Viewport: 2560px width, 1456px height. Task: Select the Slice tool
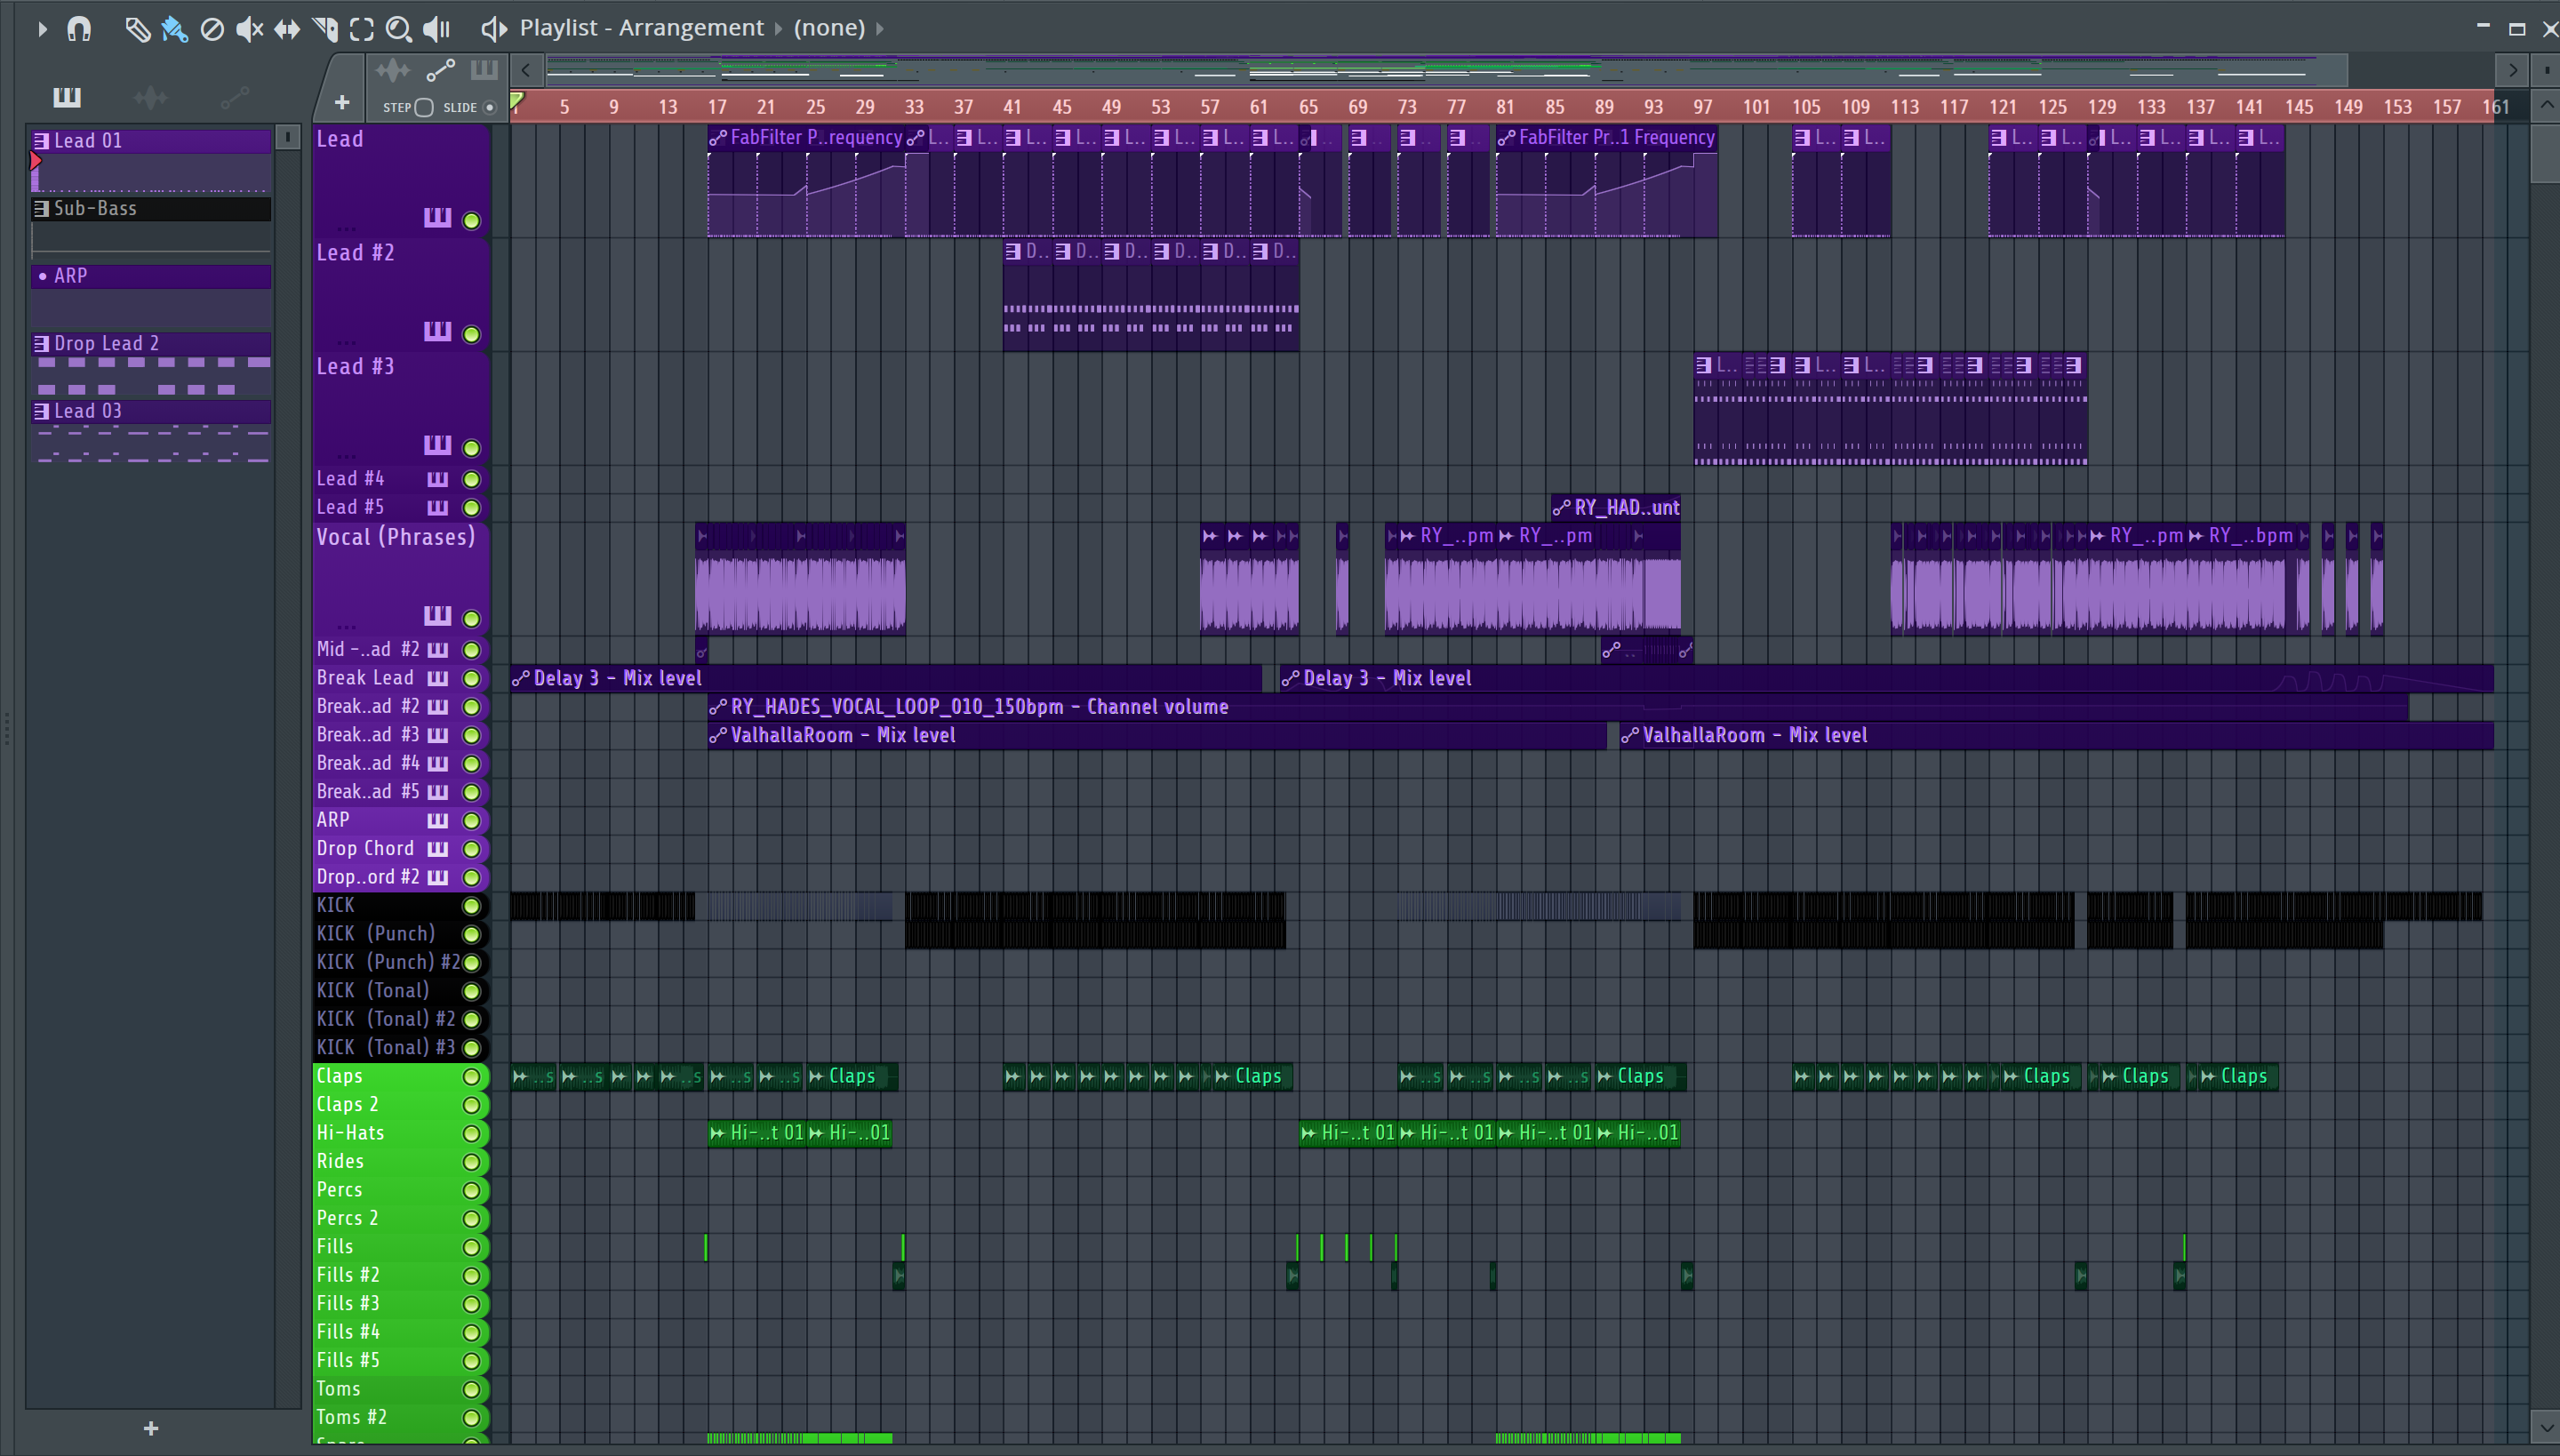coord(325,29)
